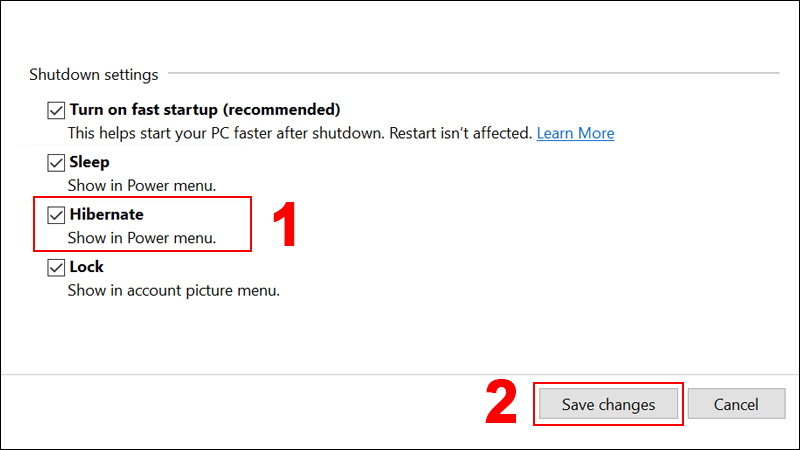Open the Learn More link
Viewport: 800px width, 450px height.
click(575, 133)
